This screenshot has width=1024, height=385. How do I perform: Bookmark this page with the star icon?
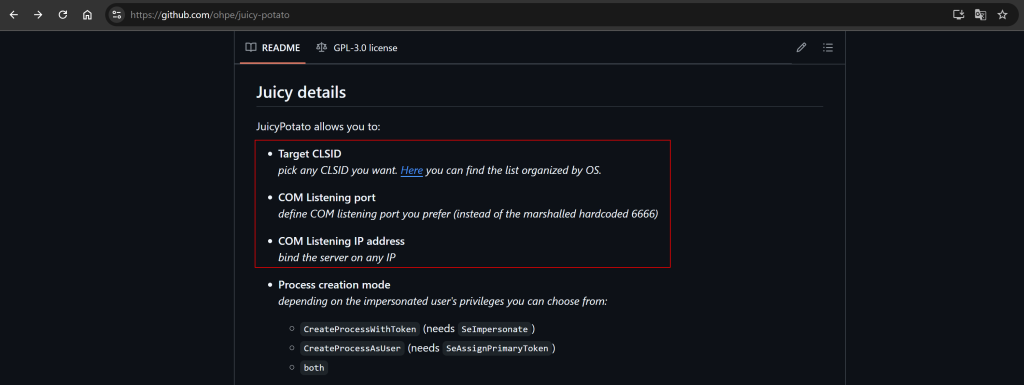click(x=1002, y=14)
